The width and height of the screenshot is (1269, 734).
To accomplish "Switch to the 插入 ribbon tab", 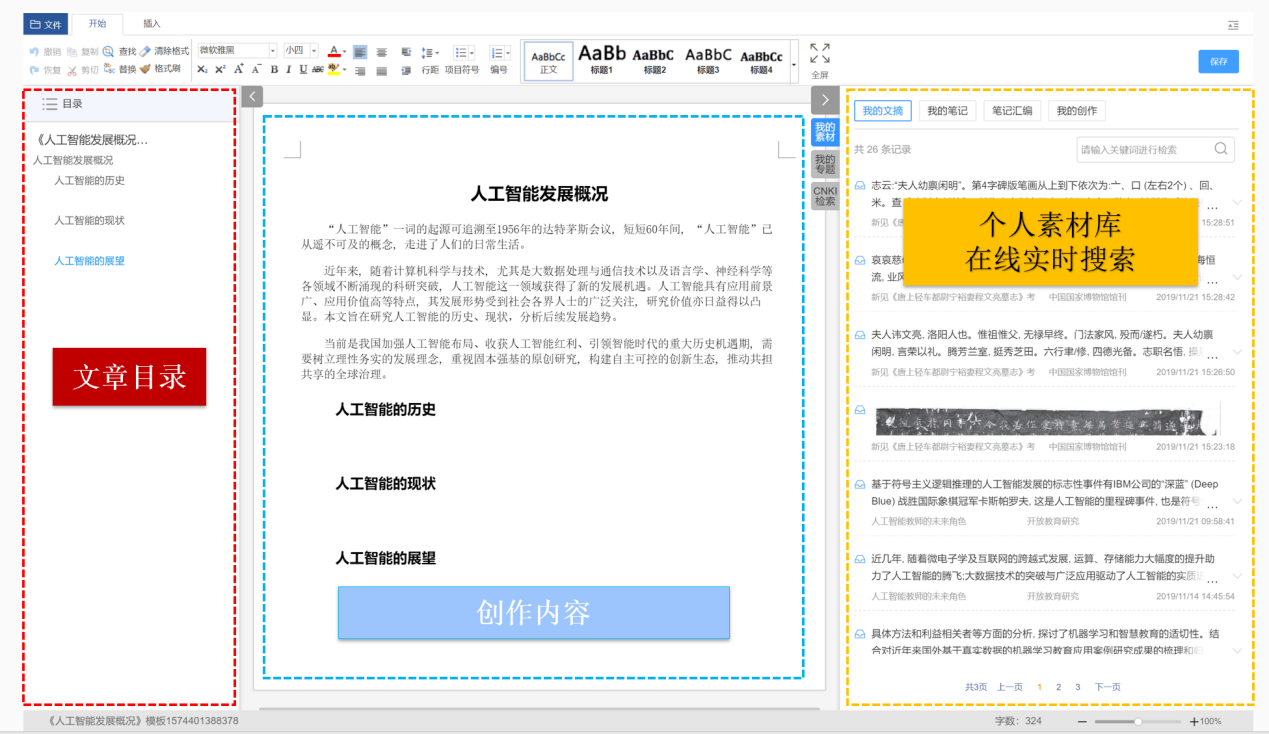I will [151, 24].
